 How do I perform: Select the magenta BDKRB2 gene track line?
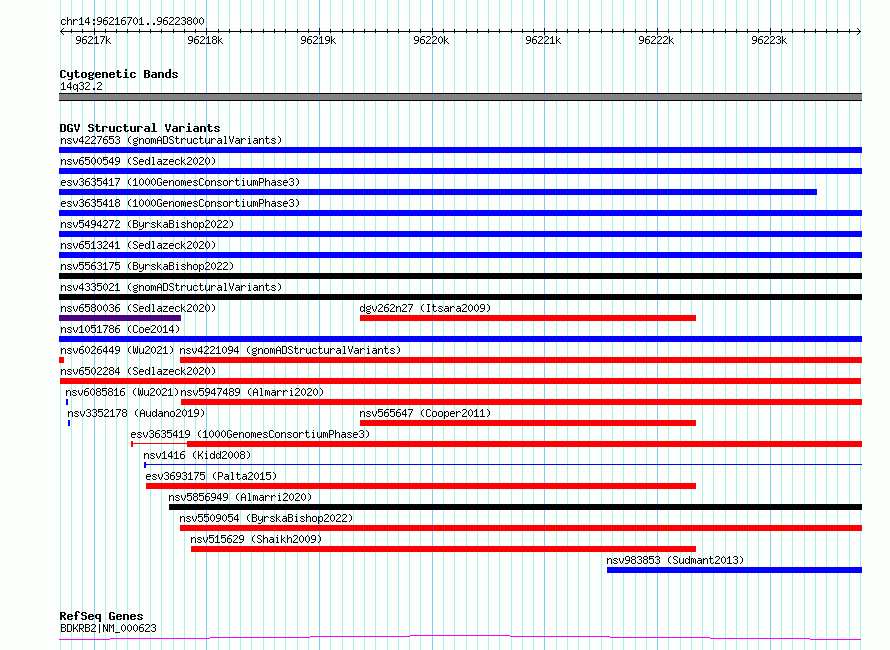[460, 638]
